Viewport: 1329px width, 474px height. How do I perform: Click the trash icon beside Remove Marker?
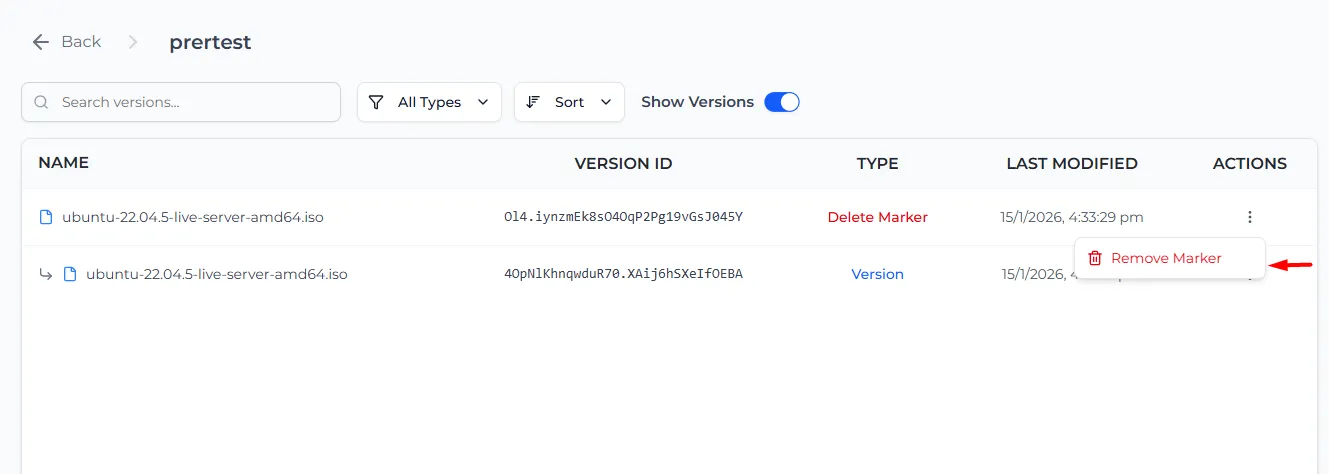(x=1095, y=258)
